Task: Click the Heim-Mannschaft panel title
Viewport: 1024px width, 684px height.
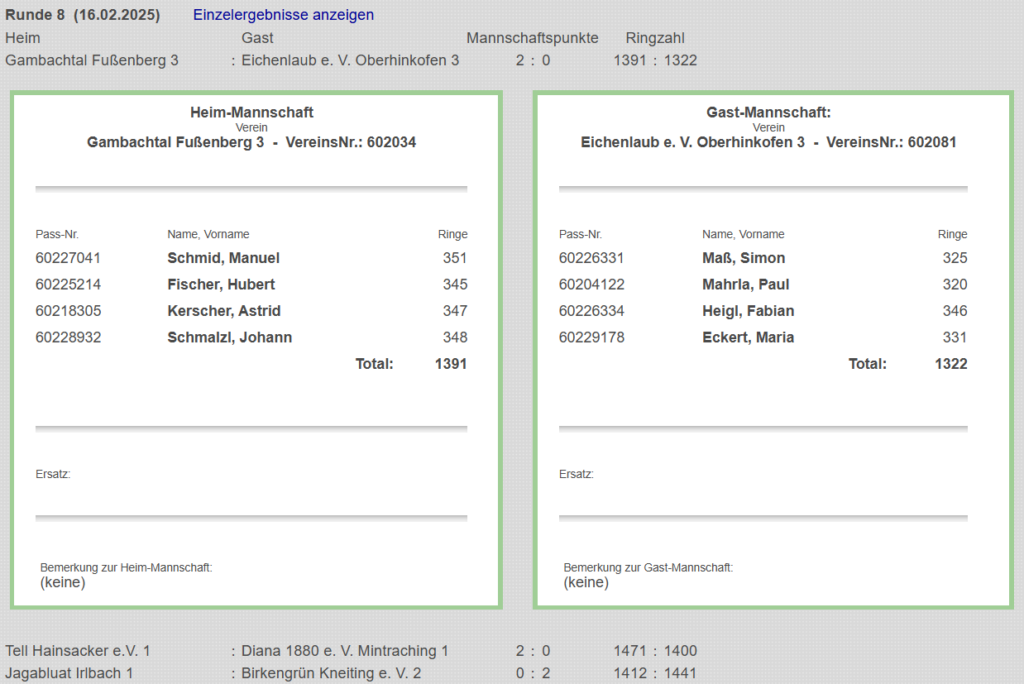Action: coord(252,113)
